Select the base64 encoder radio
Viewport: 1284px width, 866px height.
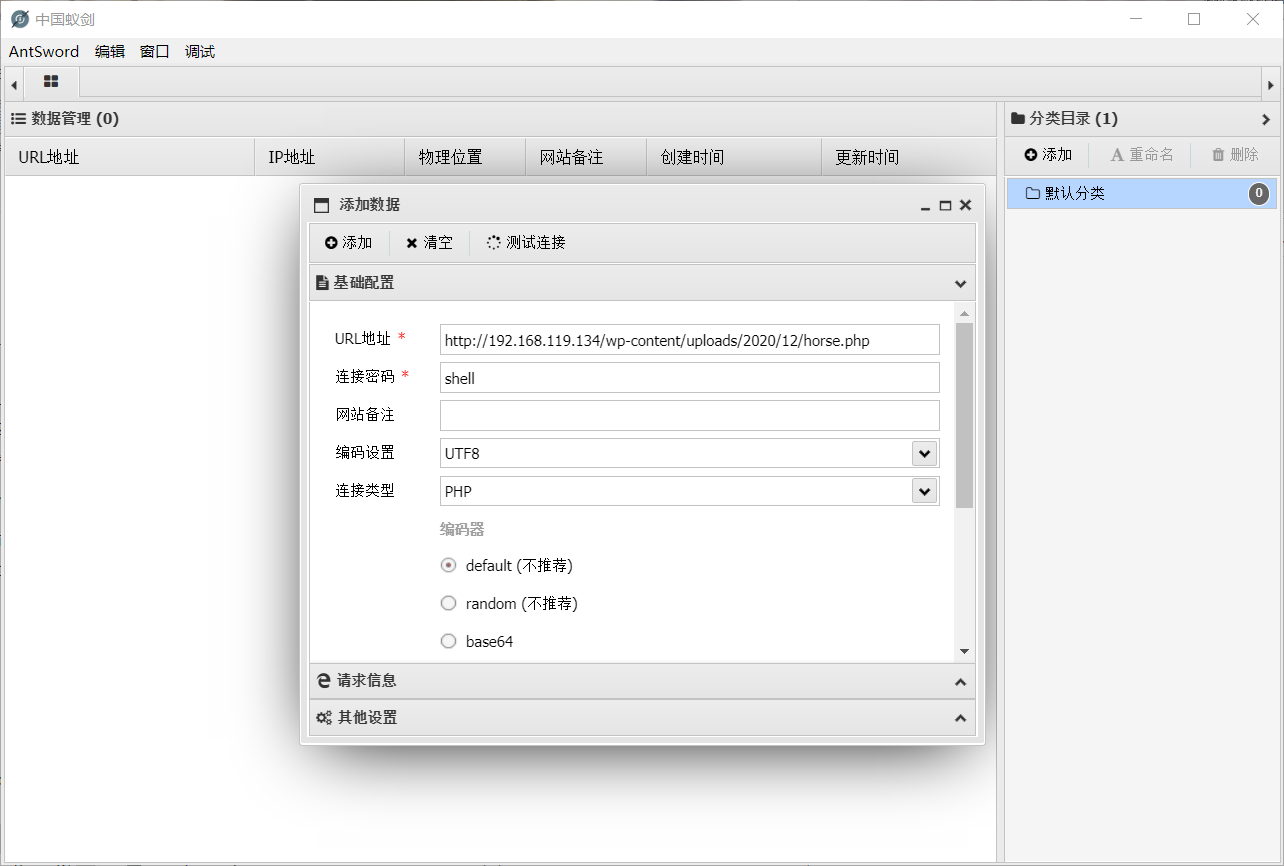click(x=449, y=641)
